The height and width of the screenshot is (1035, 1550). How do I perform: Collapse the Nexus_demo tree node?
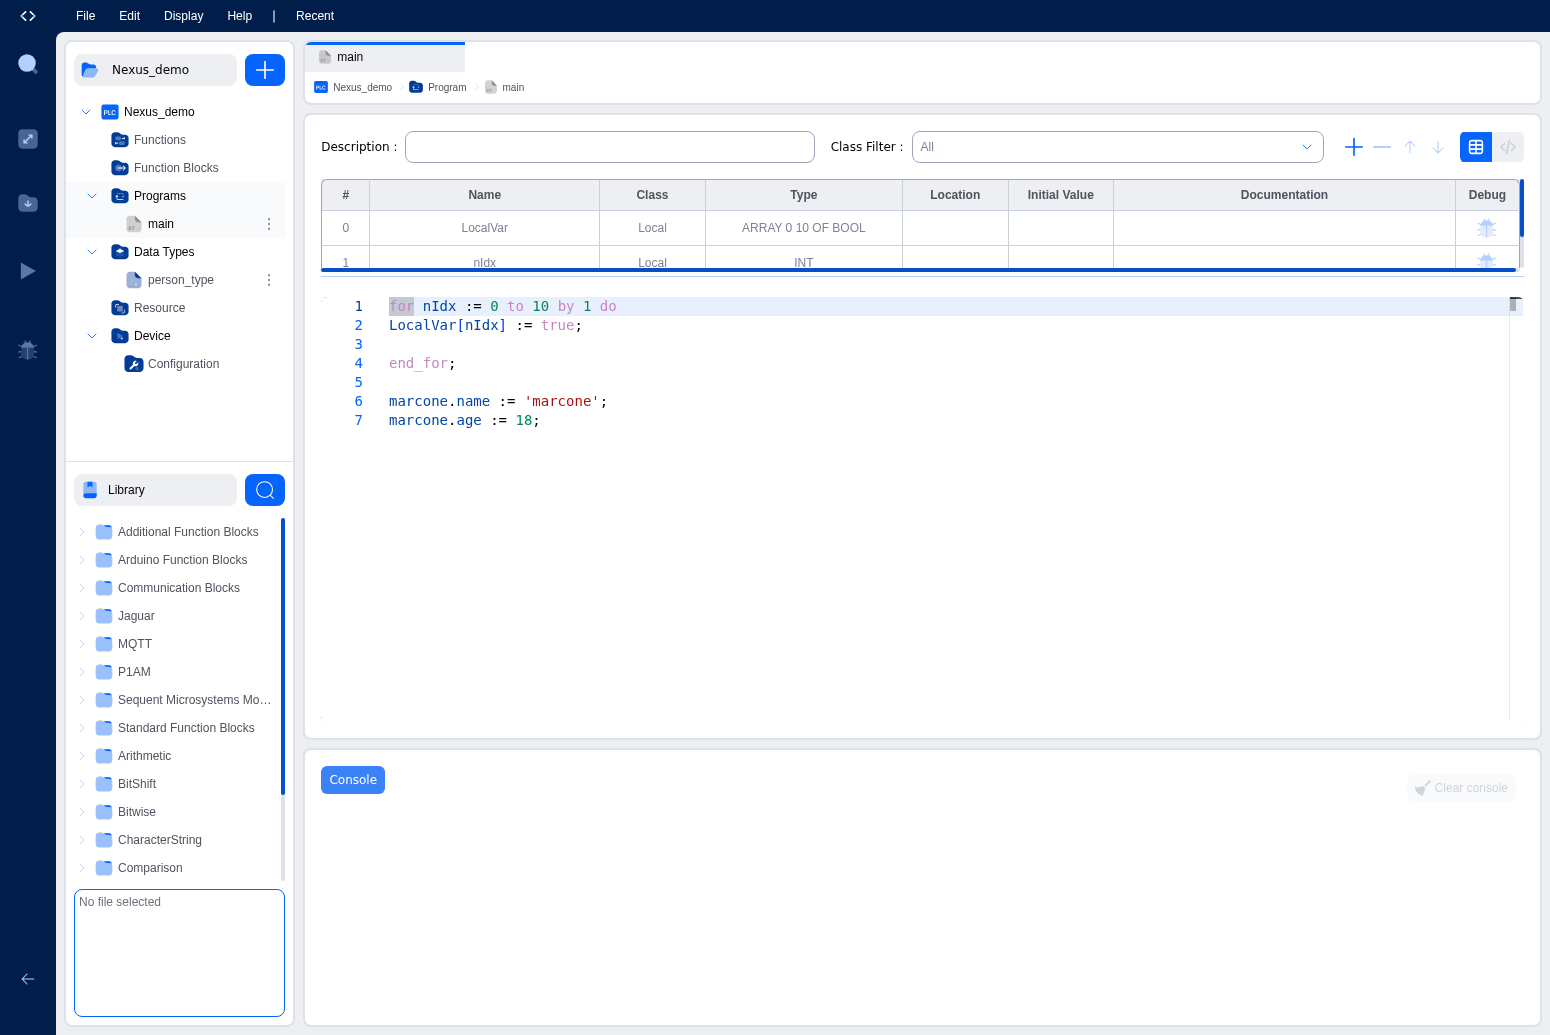tap(86, 112)
